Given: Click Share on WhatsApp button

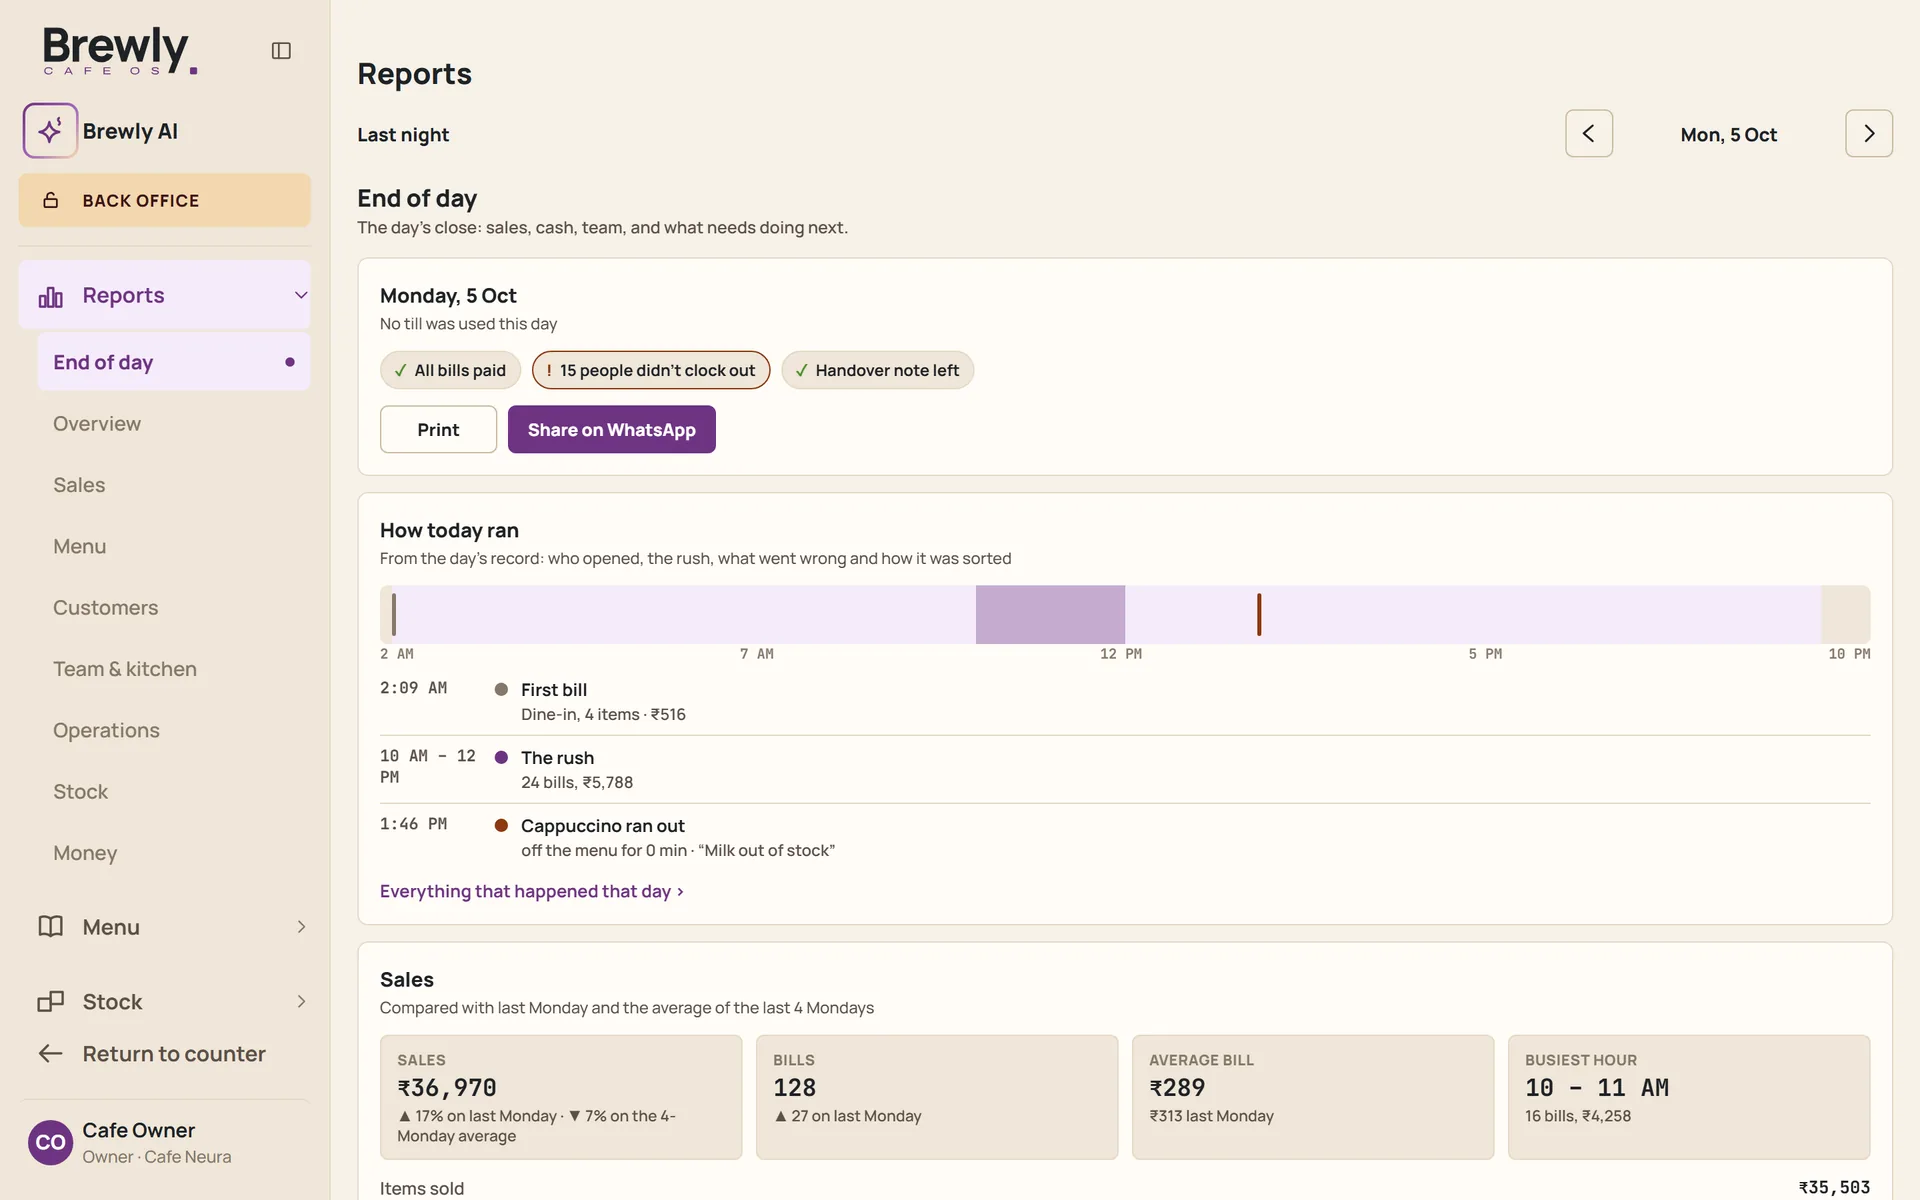Looking at the screenshot, I should (611, 430).
